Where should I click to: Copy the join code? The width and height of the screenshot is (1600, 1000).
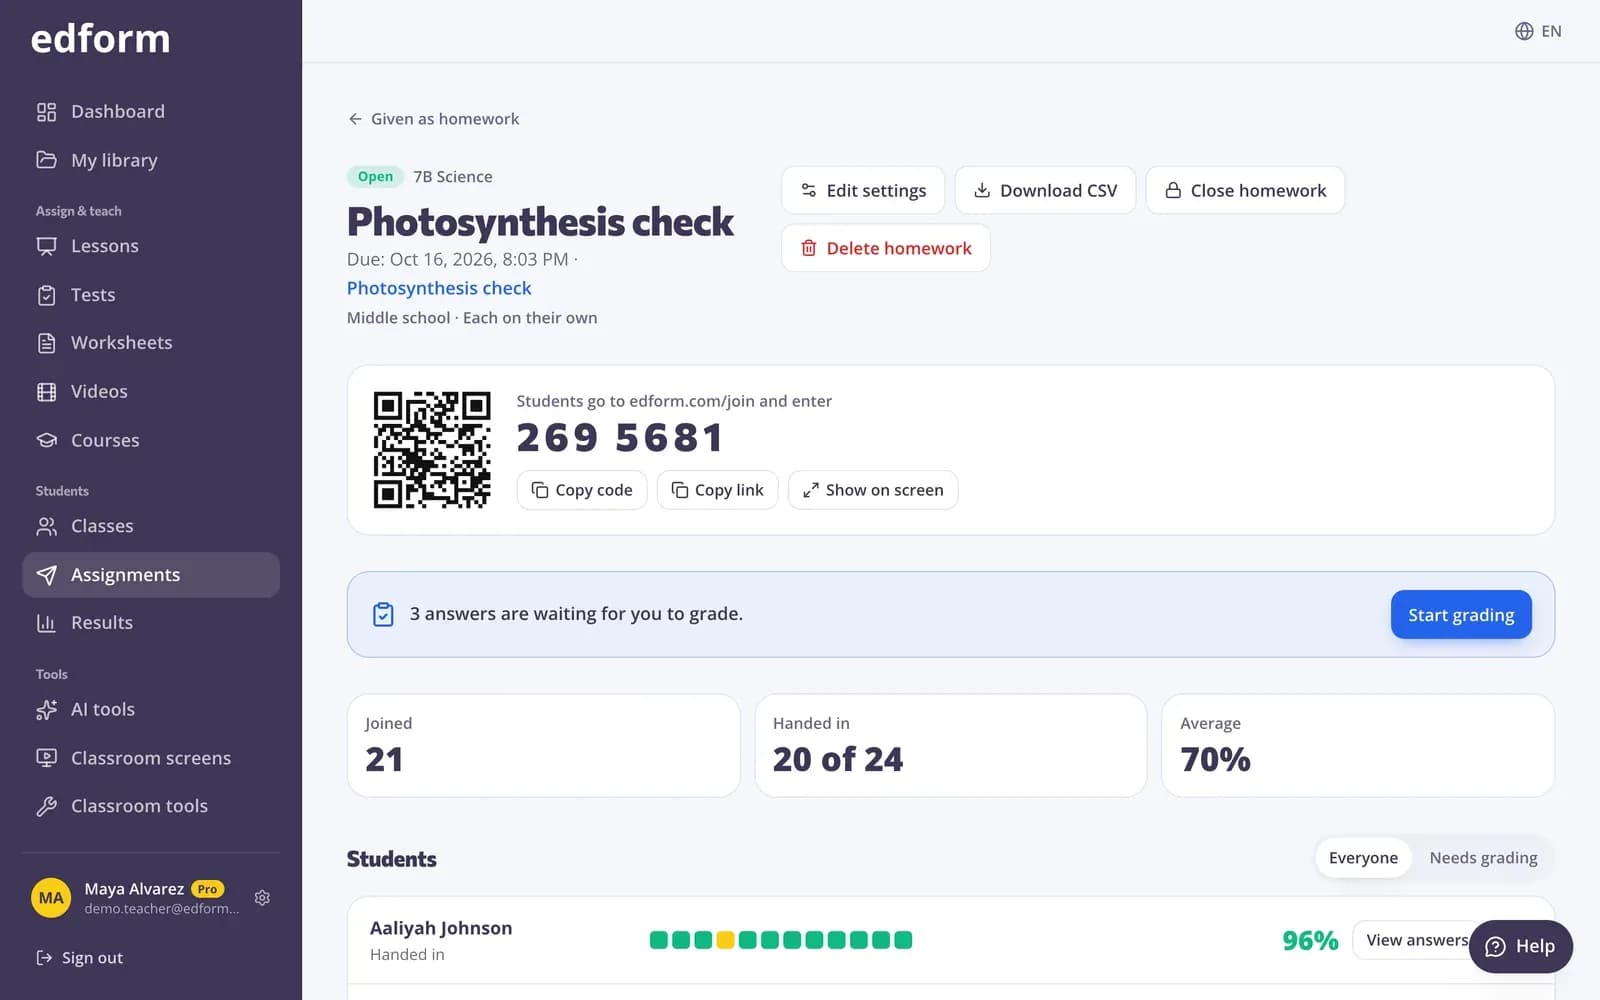pyautogui.click(x=582, y=490)
